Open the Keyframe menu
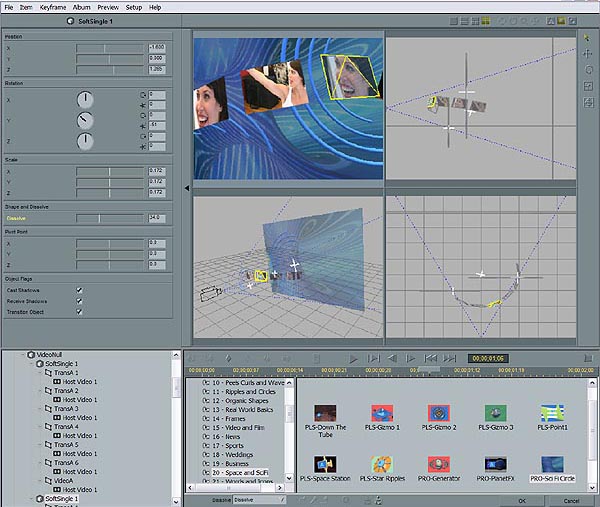This screenshot has height=507, width=600. coord(53,7)
